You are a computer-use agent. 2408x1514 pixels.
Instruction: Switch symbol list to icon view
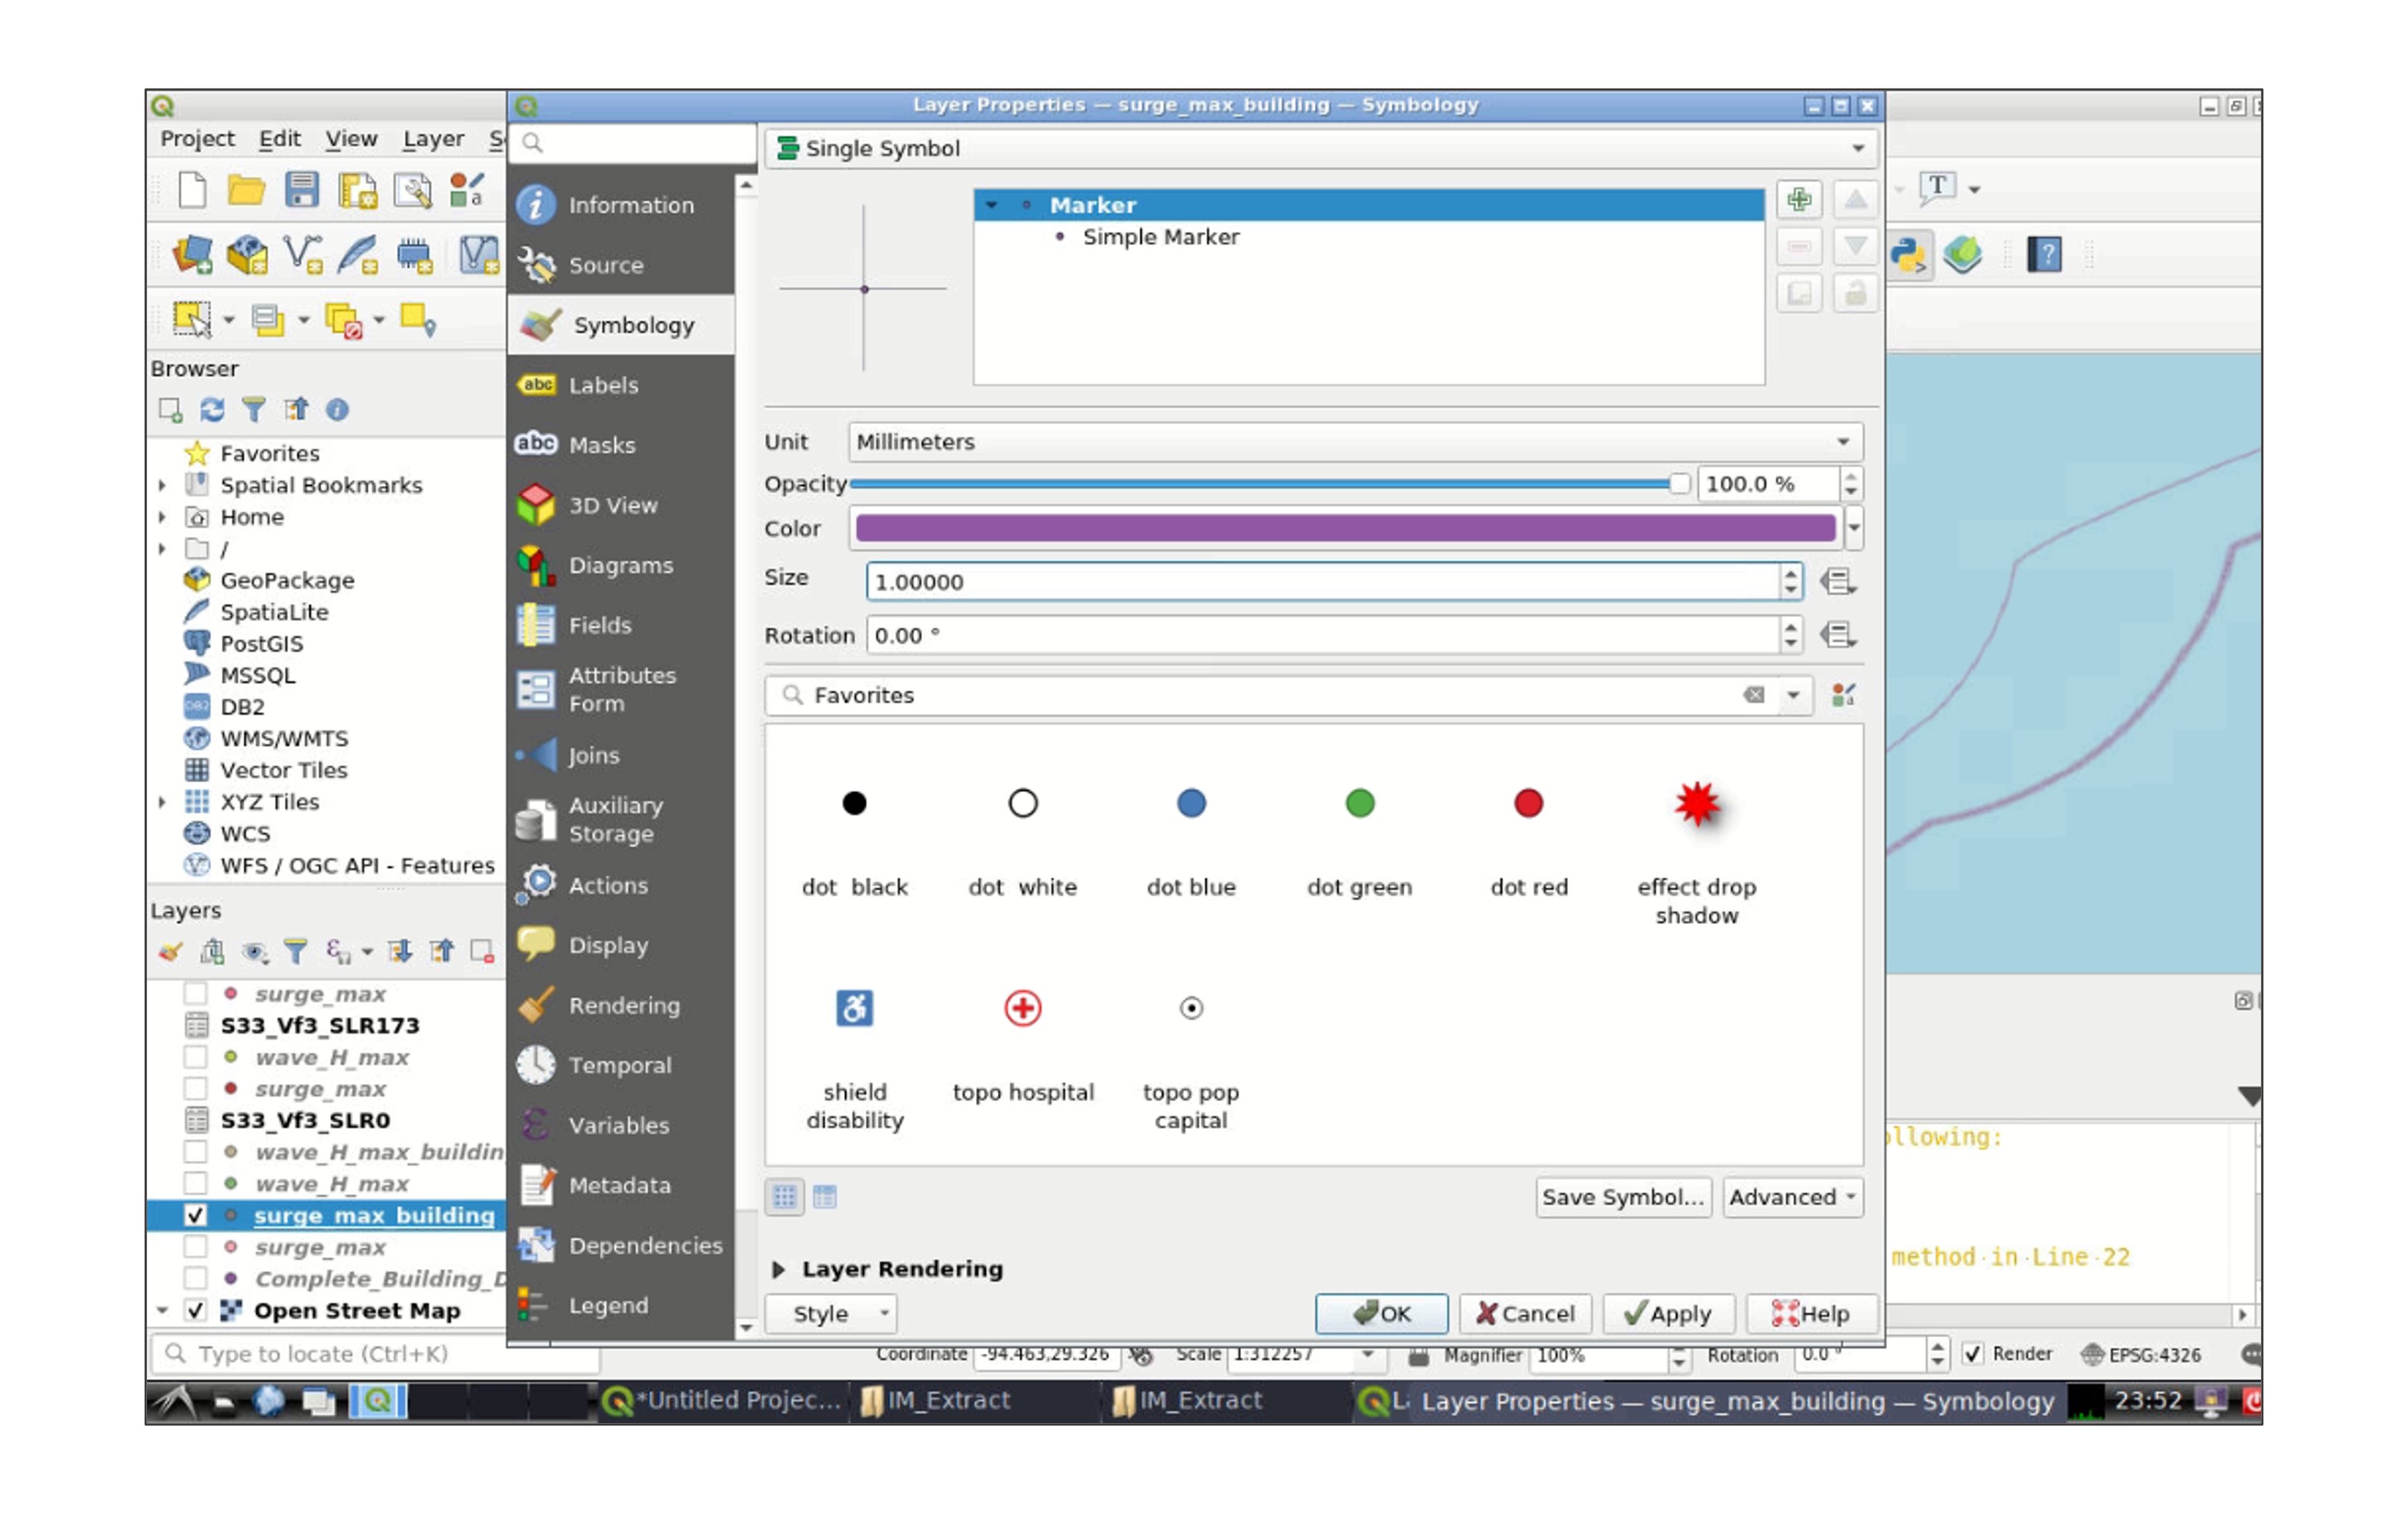pyautogui.click(x=784, y=1196)
